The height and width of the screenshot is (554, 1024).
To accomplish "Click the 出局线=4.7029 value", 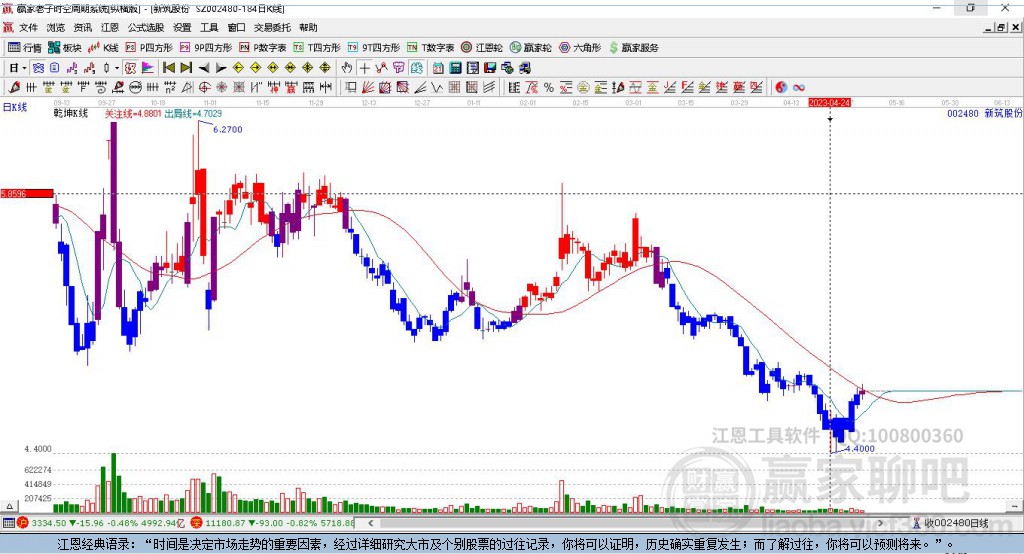I will (193, 114).
